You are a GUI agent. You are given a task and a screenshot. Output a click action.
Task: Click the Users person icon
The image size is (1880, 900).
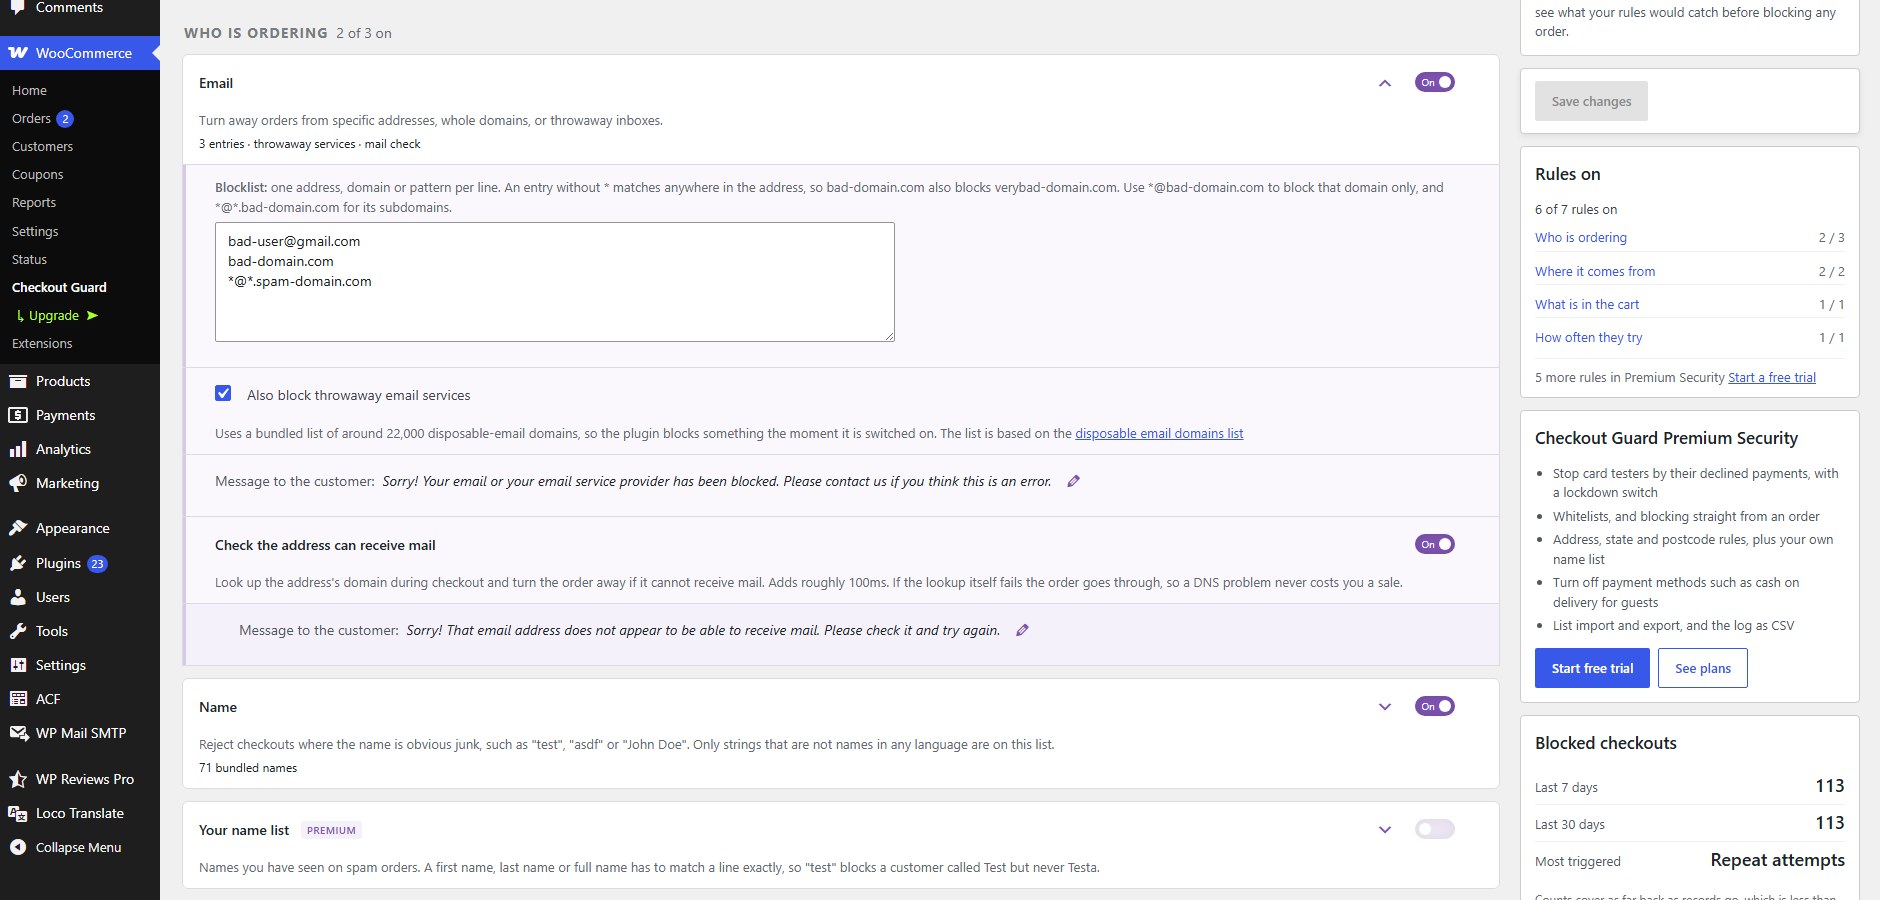tap(18, 597)
